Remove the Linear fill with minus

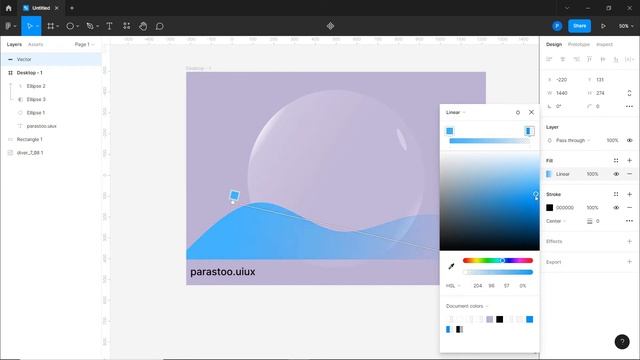(x=629, y=174)
